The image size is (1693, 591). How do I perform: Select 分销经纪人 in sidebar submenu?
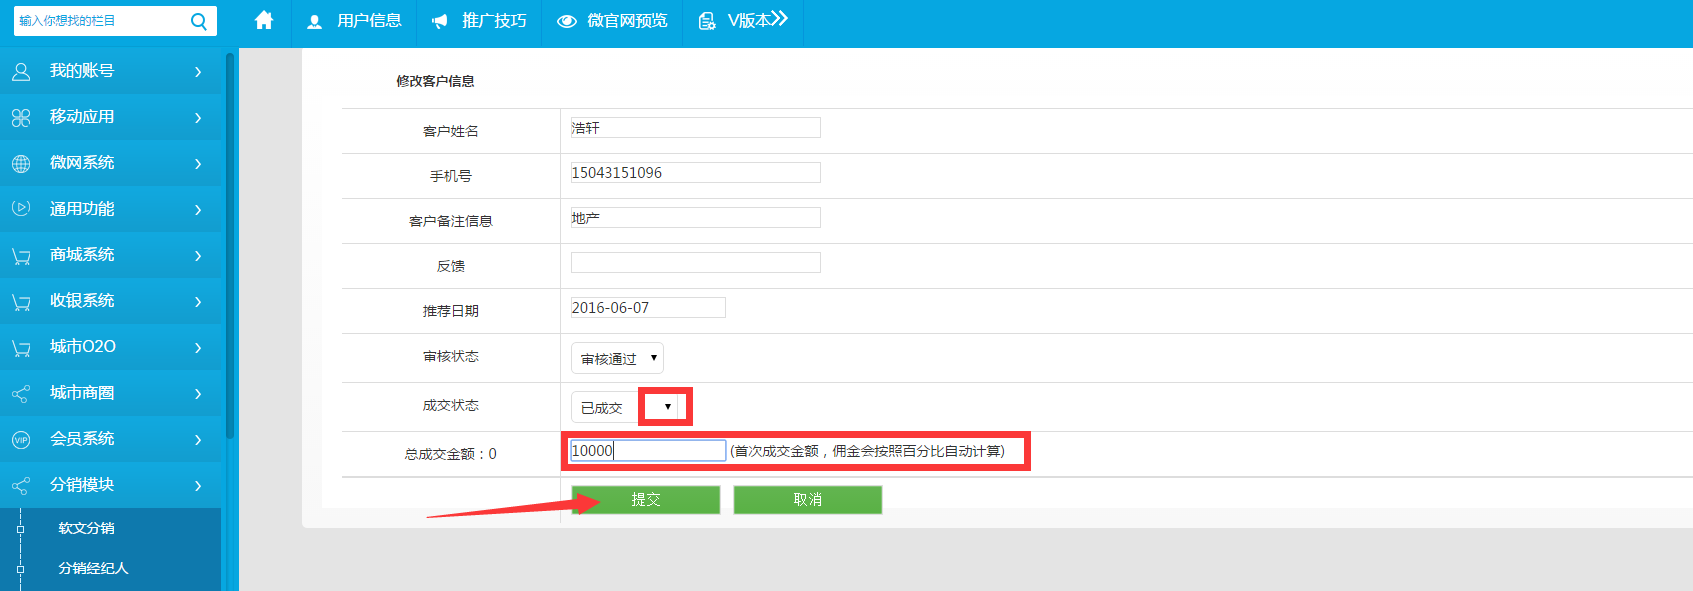tap(93, 568)
